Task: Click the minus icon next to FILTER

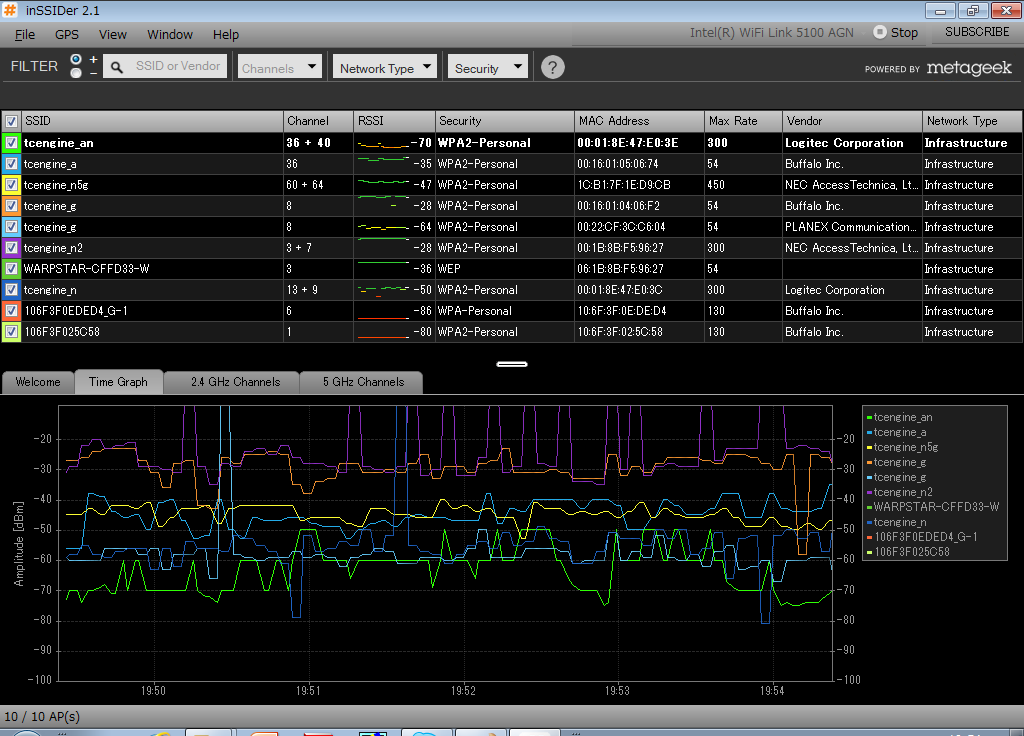Action: tap(93, 73)
